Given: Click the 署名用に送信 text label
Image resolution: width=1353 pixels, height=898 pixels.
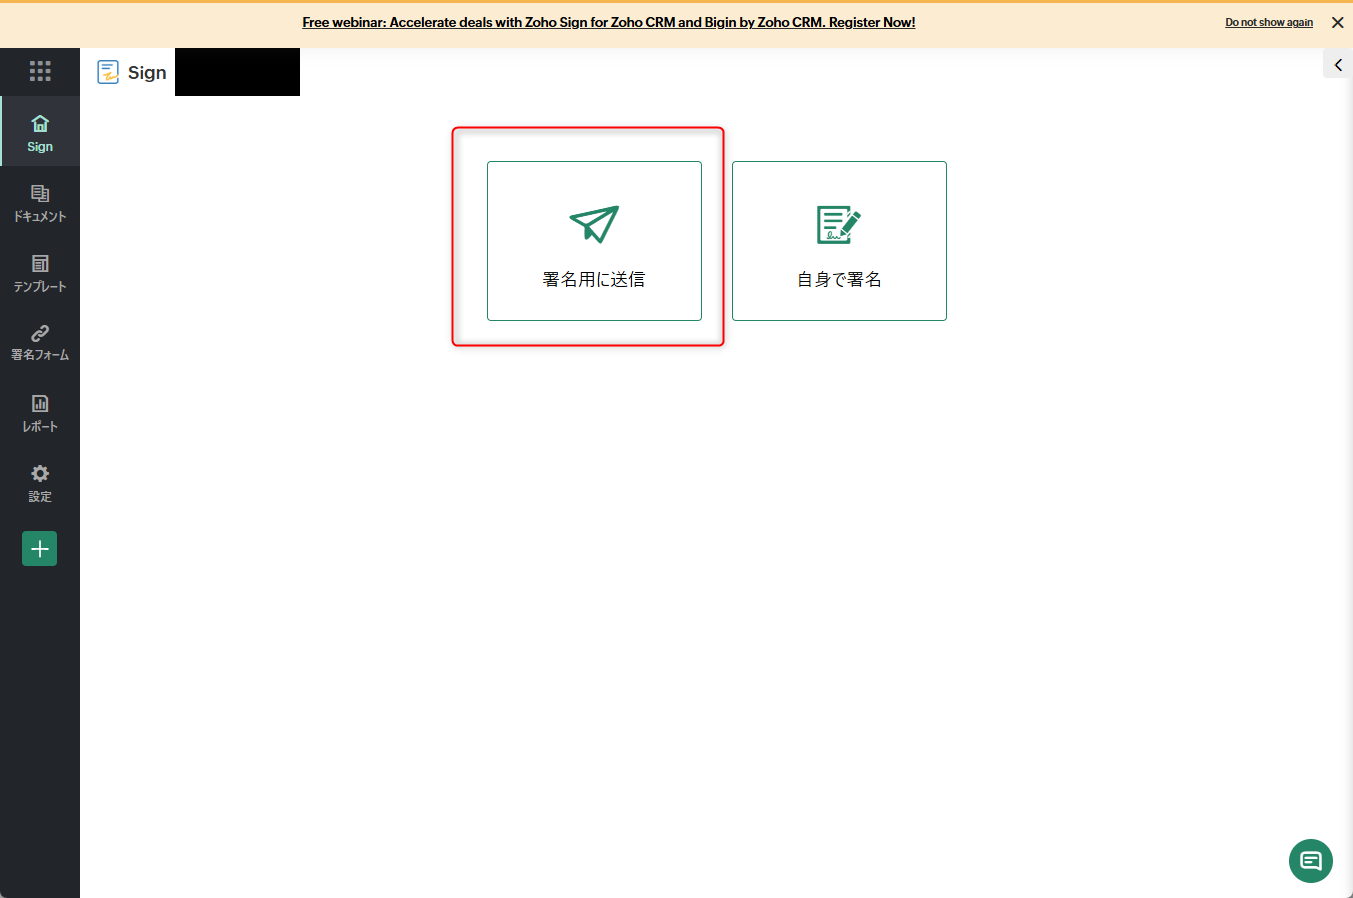Looking at the screenshot, I should pyautogui.click(x=594, y=280).
